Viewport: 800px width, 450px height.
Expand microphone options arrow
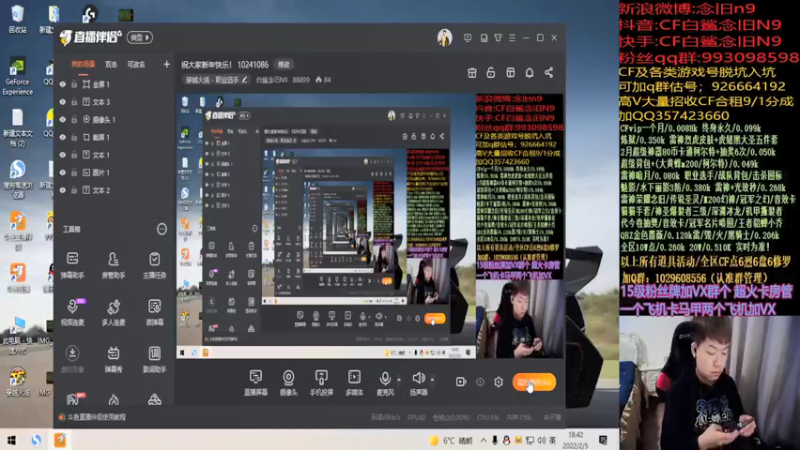point(399,380)
